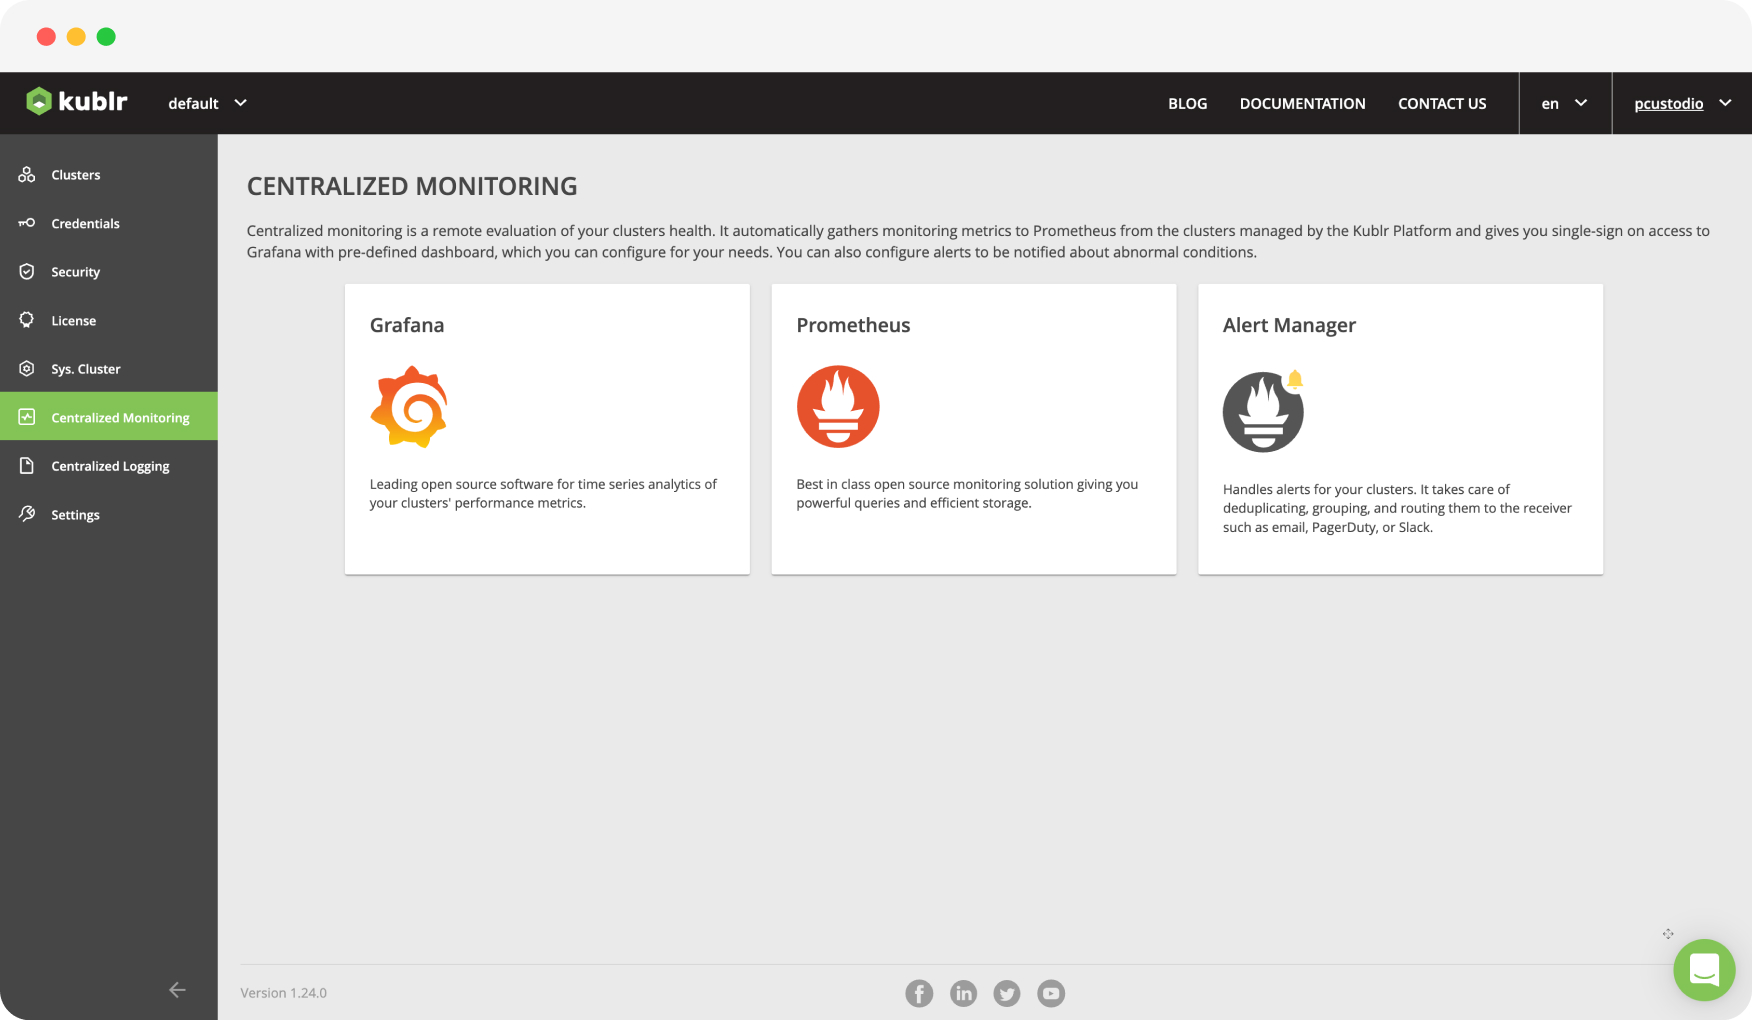Click the License badge icon
This screenshot has width=1752, height=1020.
tap(27, 320)
